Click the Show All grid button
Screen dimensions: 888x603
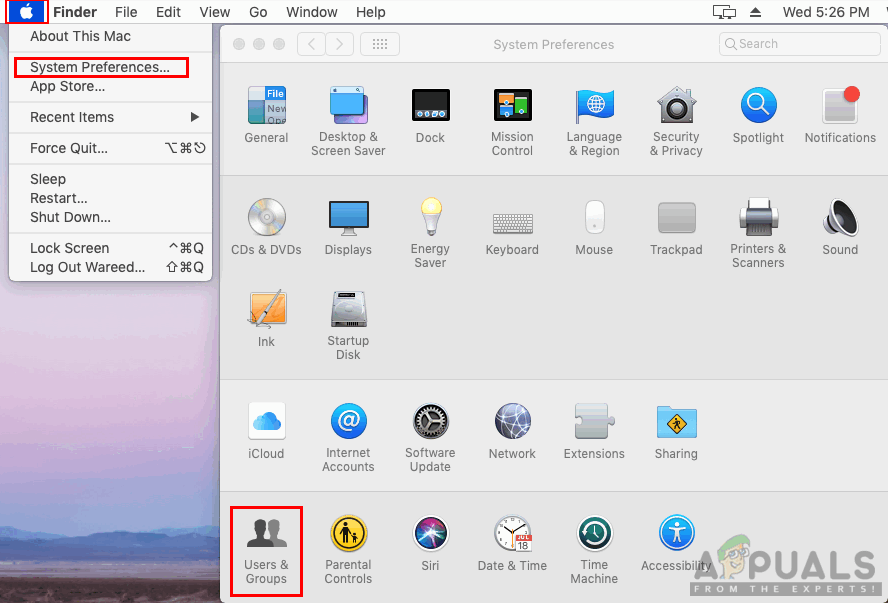(x=380, y=44)
